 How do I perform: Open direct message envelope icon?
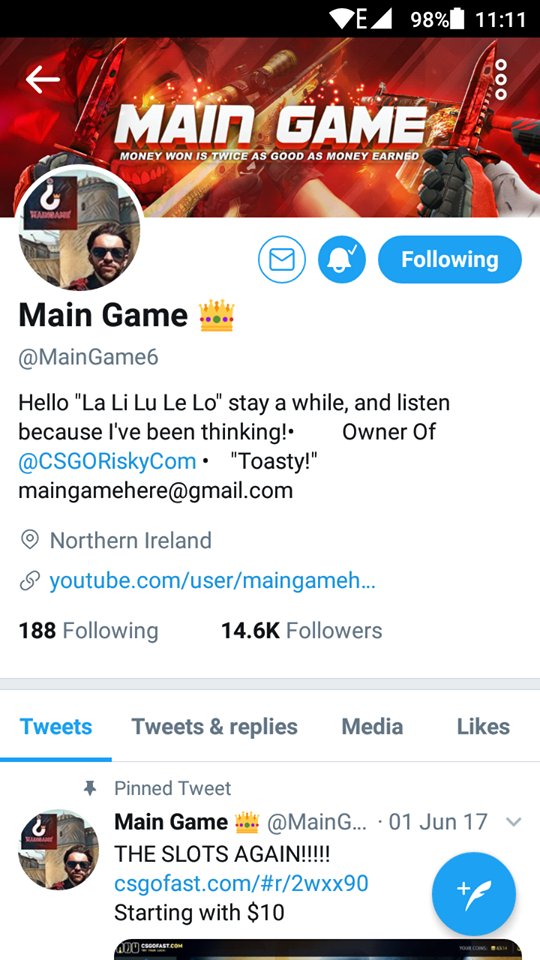pyautogui.click(x=282, y=260)
